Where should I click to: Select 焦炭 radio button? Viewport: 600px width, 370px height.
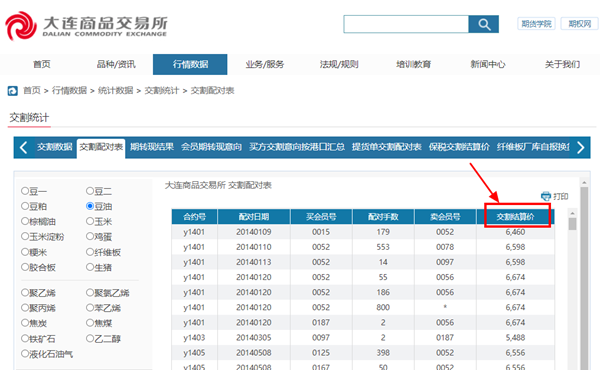click(25, 323)
